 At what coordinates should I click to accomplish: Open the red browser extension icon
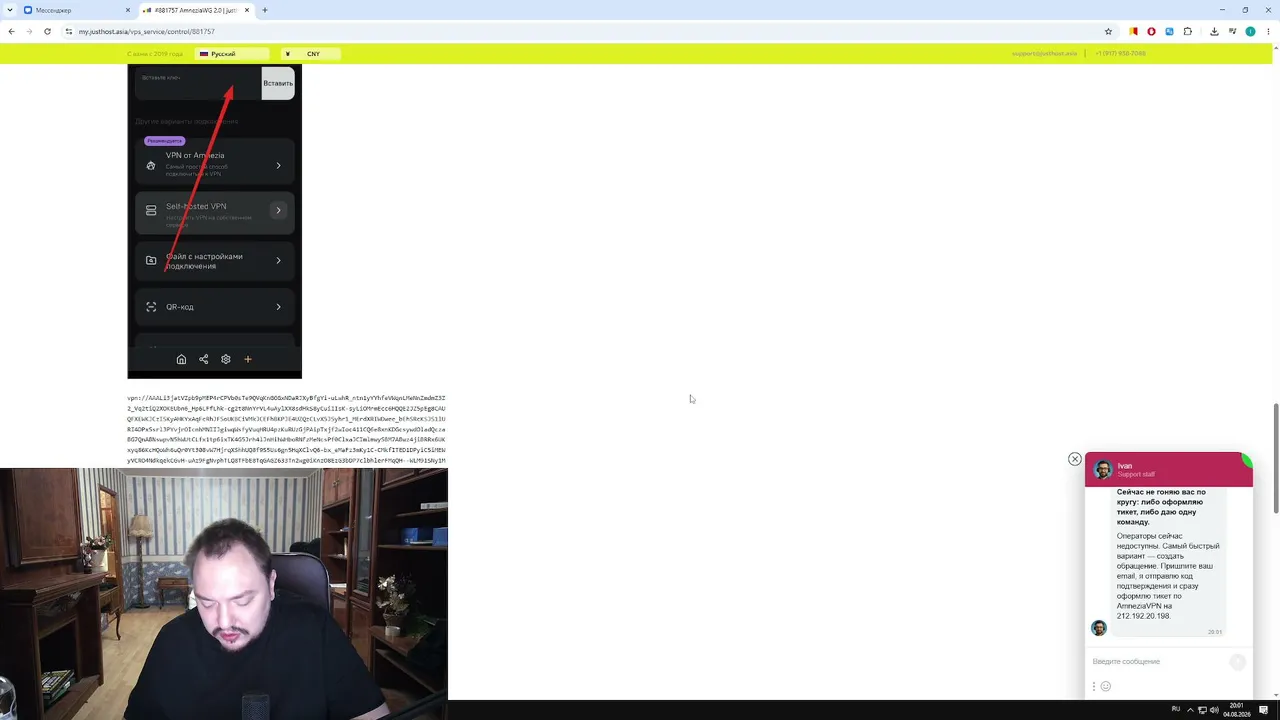(1151, 31)
